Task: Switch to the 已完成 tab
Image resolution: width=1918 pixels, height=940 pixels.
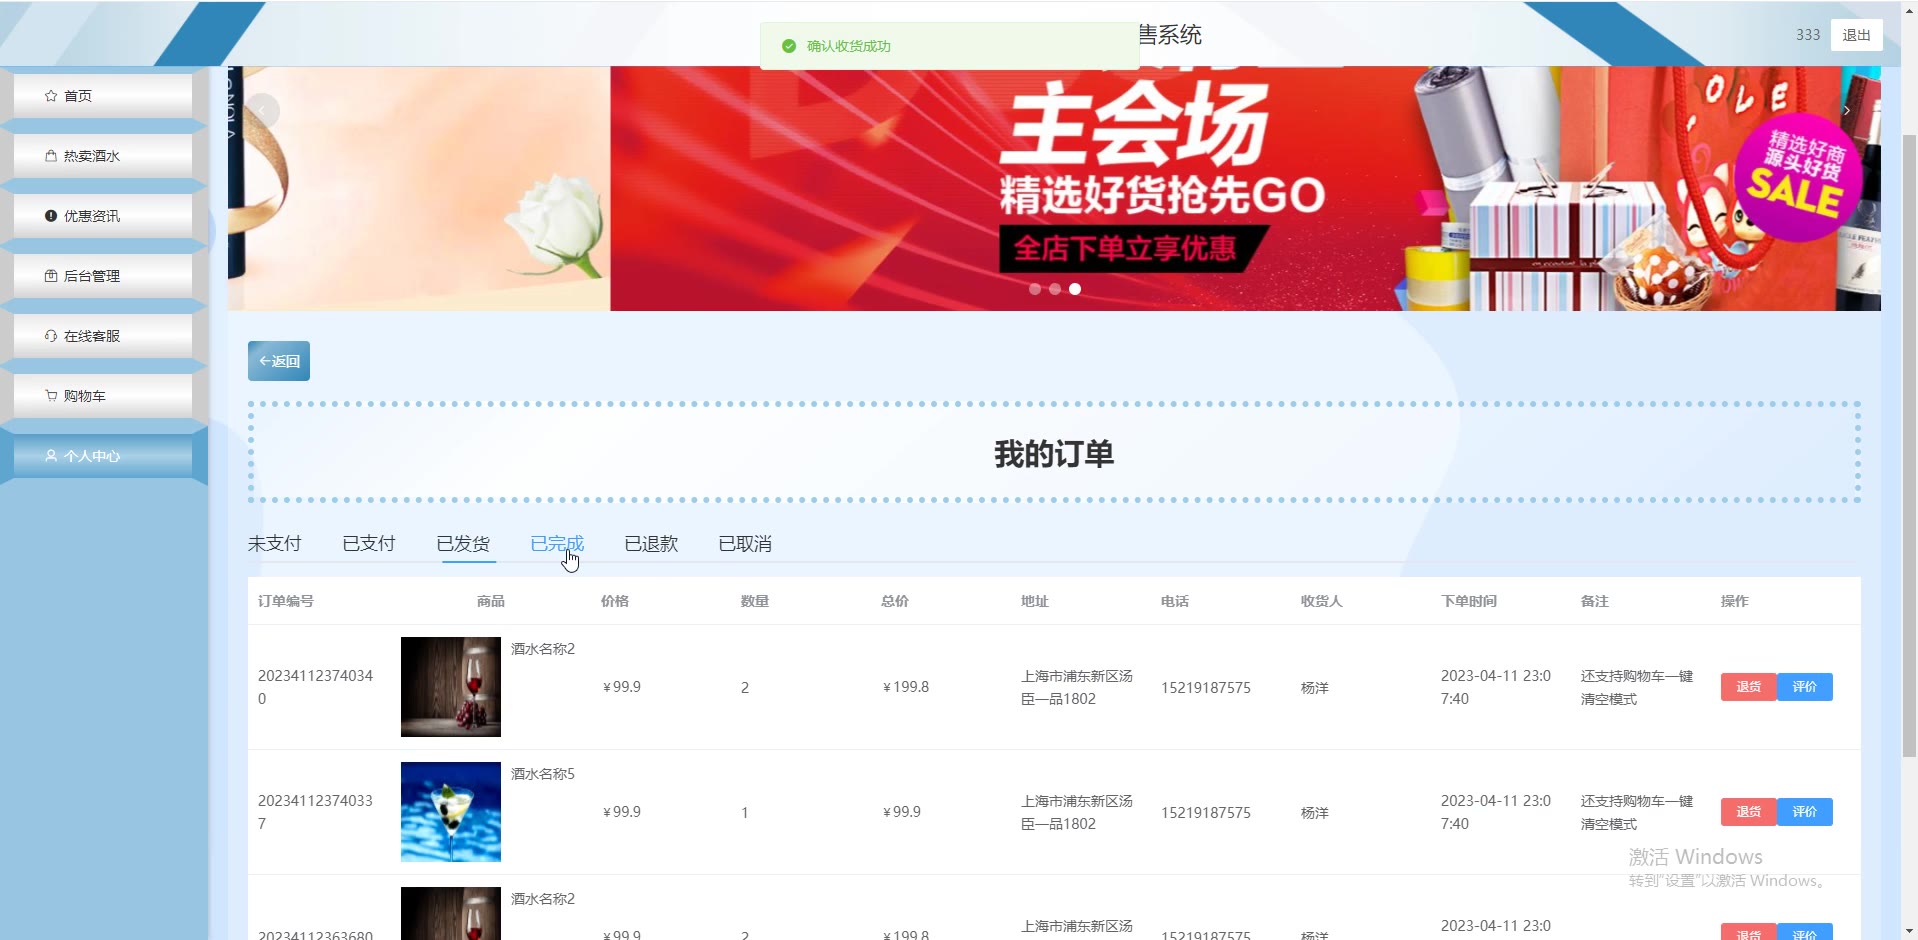Action: (x=557, y=544)
